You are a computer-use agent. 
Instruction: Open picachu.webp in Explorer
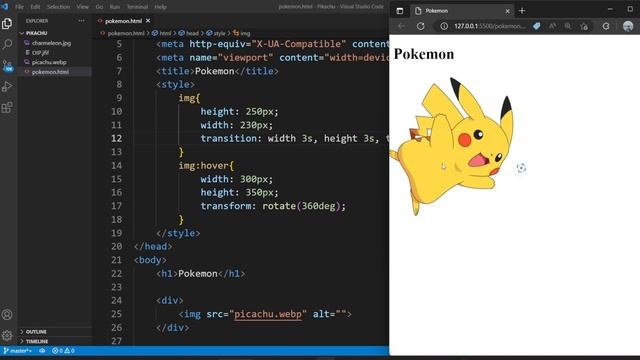click(x=49, y=62)
